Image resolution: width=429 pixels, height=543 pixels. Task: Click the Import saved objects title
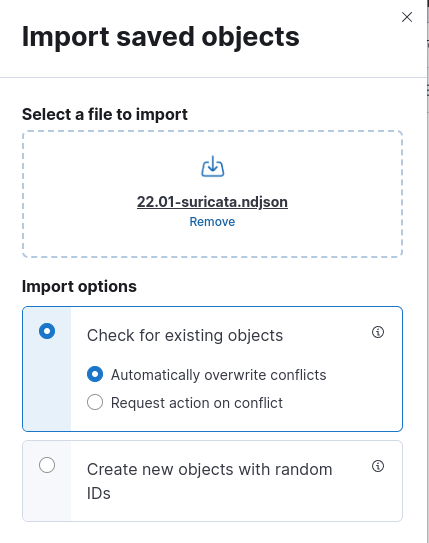click(161, 37)
